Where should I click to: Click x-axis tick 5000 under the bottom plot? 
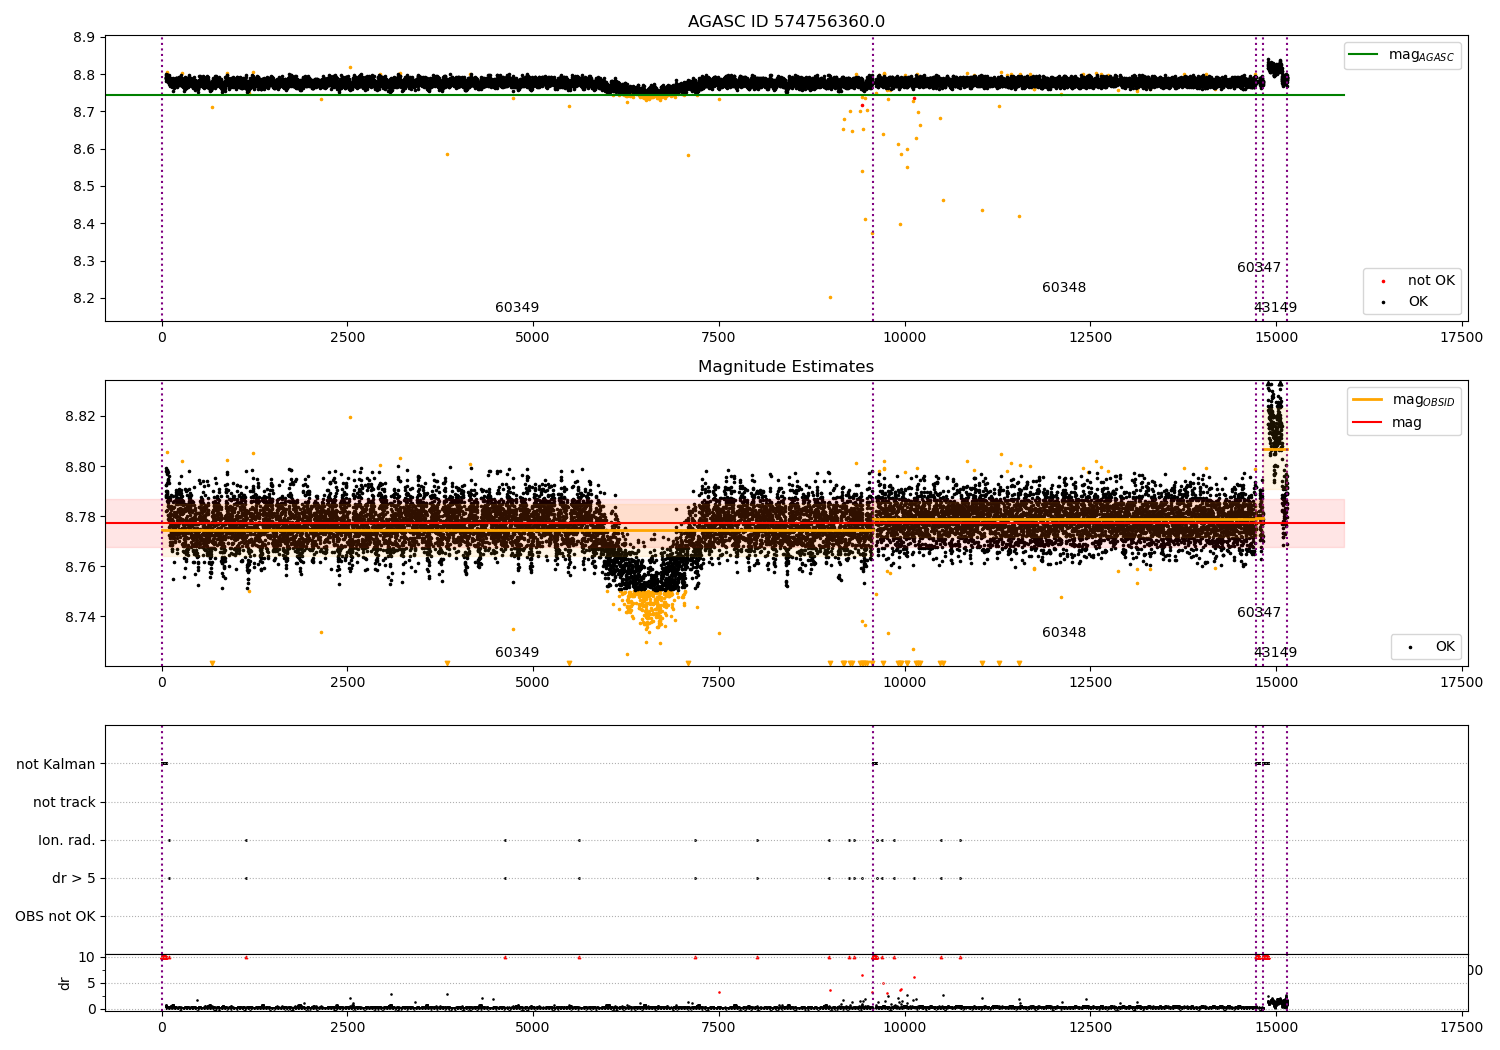[533, 1027]
